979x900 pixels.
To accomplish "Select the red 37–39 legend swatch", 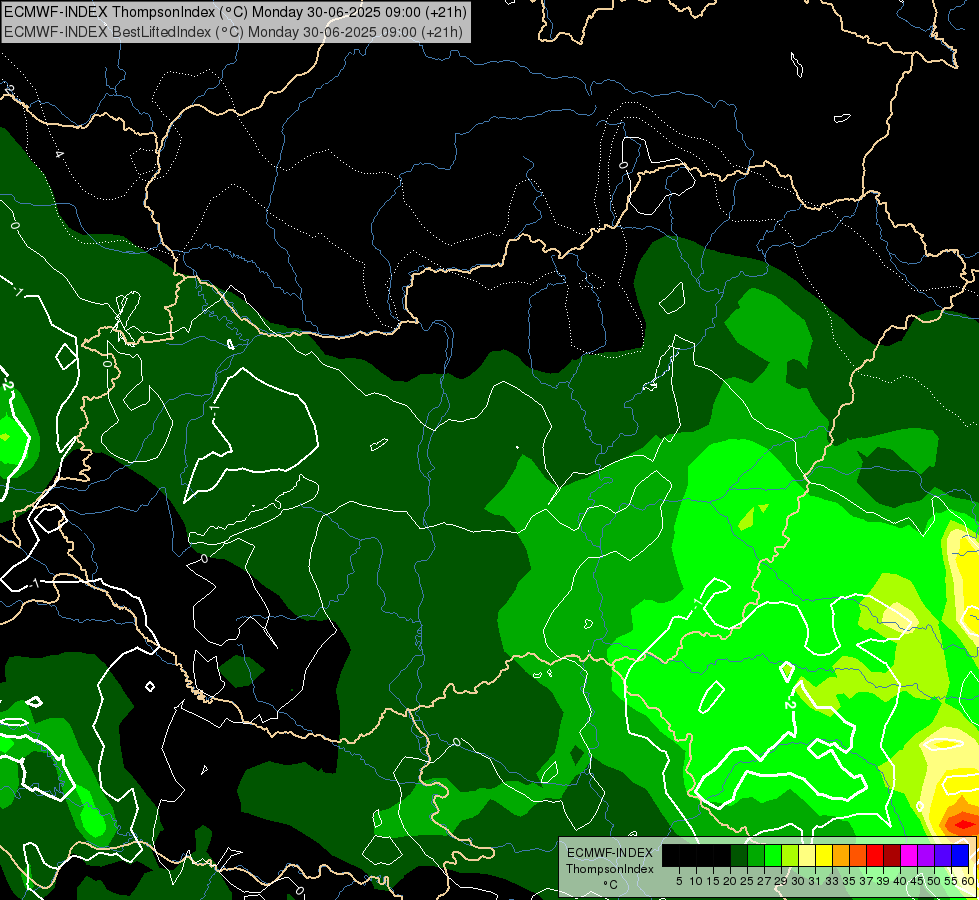I will pyautogui.click(x=875, y=855).
